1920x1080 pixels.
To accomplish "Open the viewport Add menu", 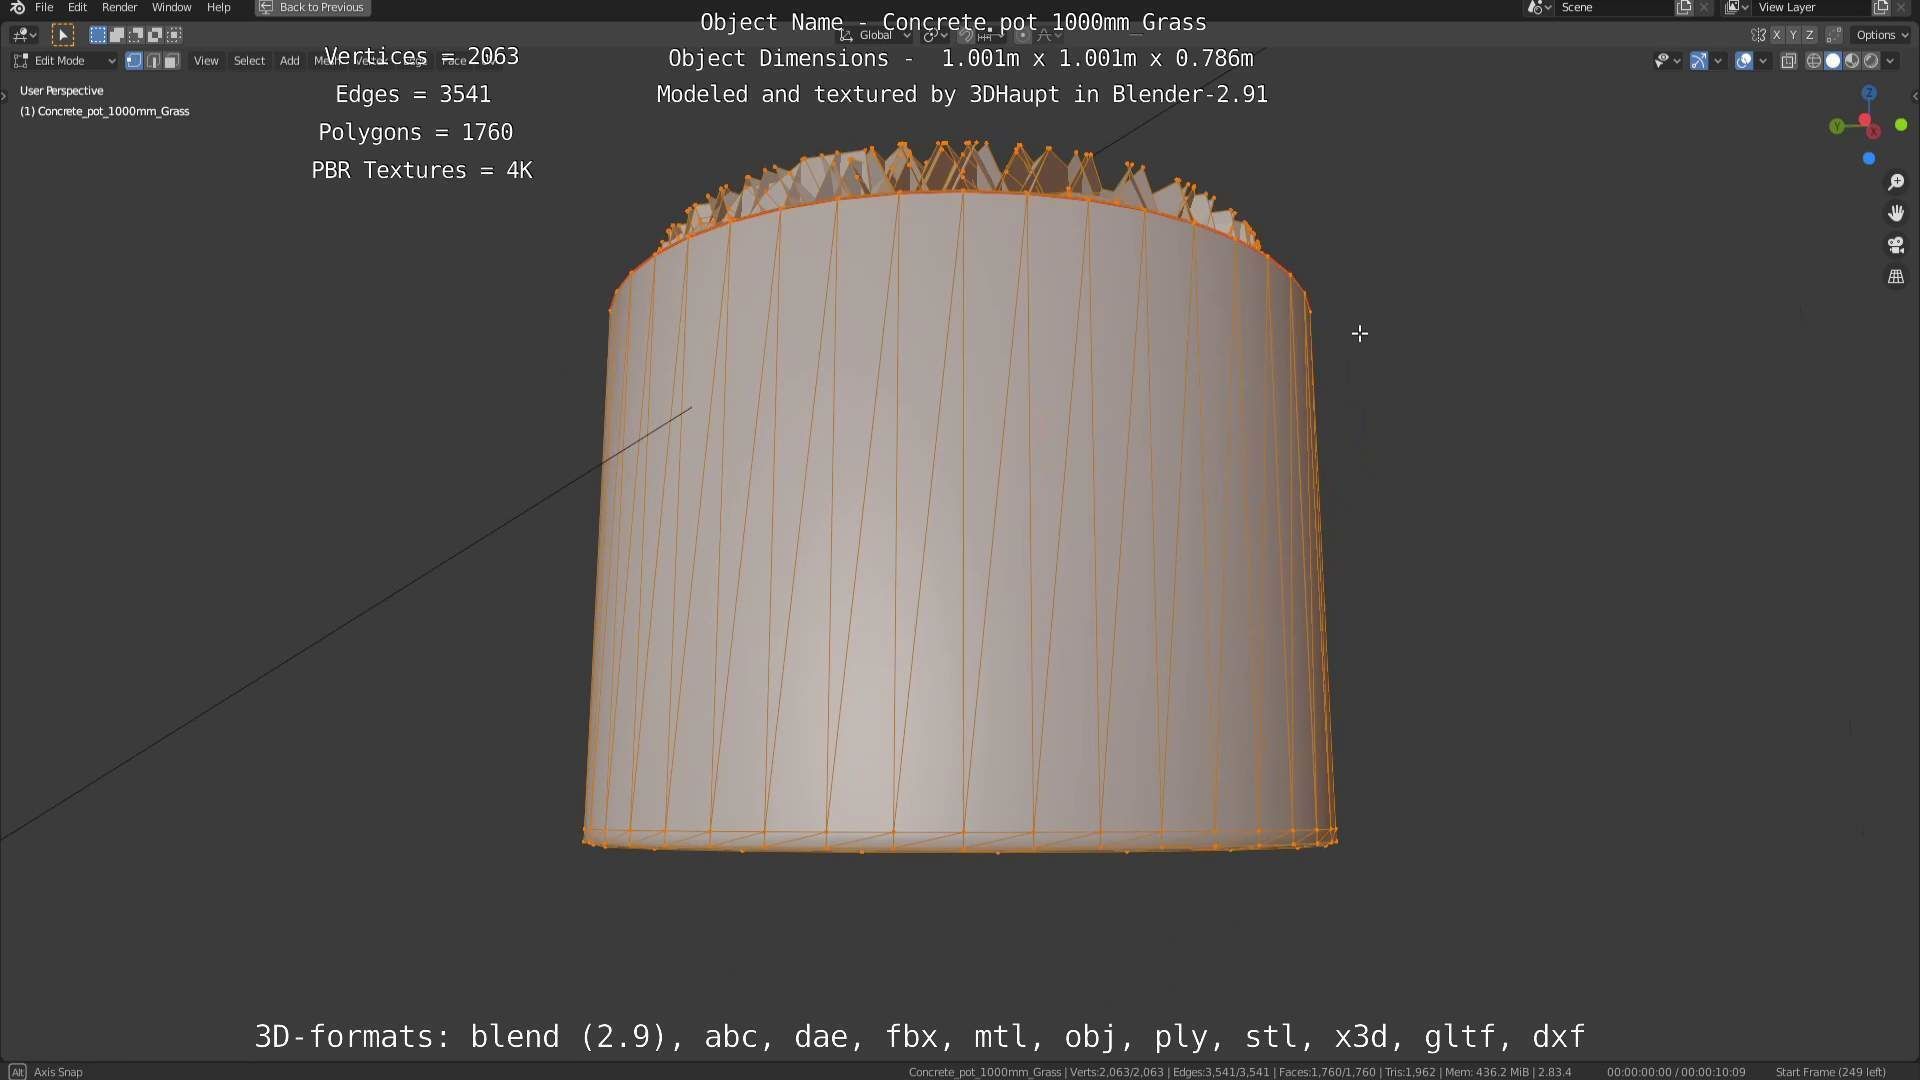I will pos(289,61).
